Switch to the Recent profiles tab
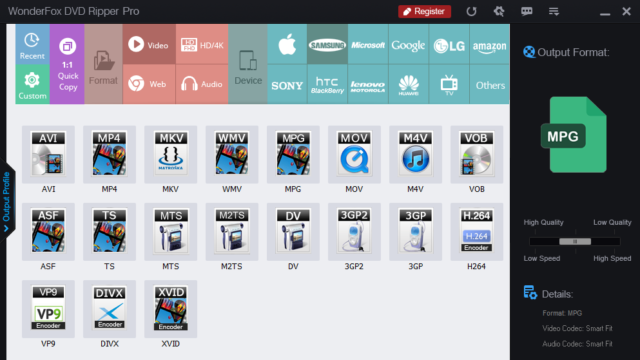Screen dimensions: 640x360 coord(32,44)
